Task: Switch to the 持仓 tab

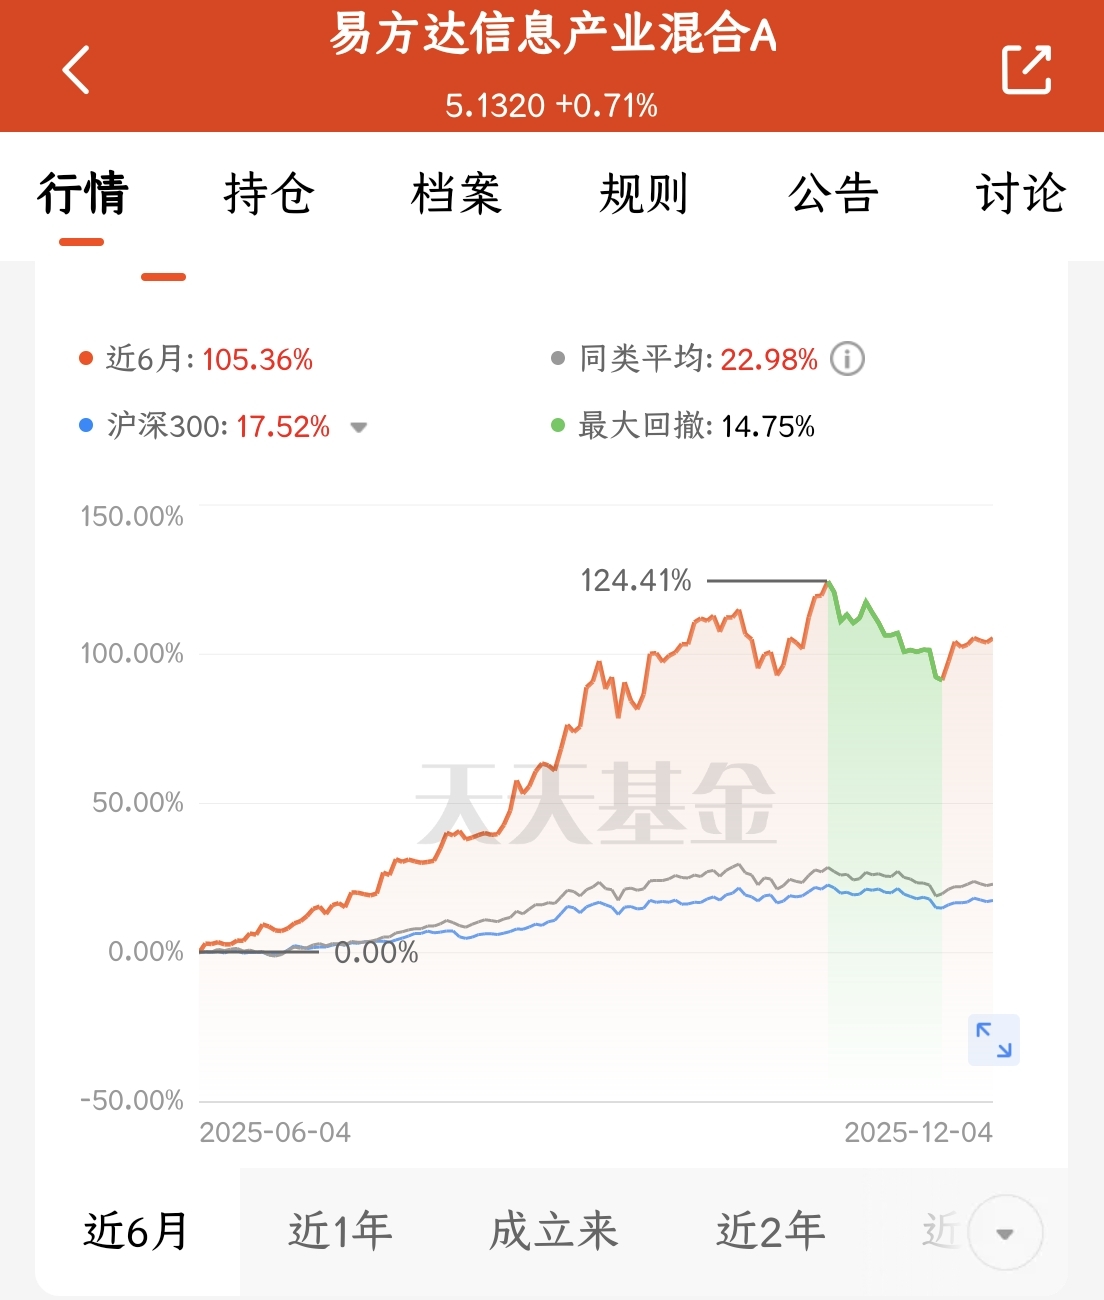Action: pyautogui.click(x=268, y=193)
